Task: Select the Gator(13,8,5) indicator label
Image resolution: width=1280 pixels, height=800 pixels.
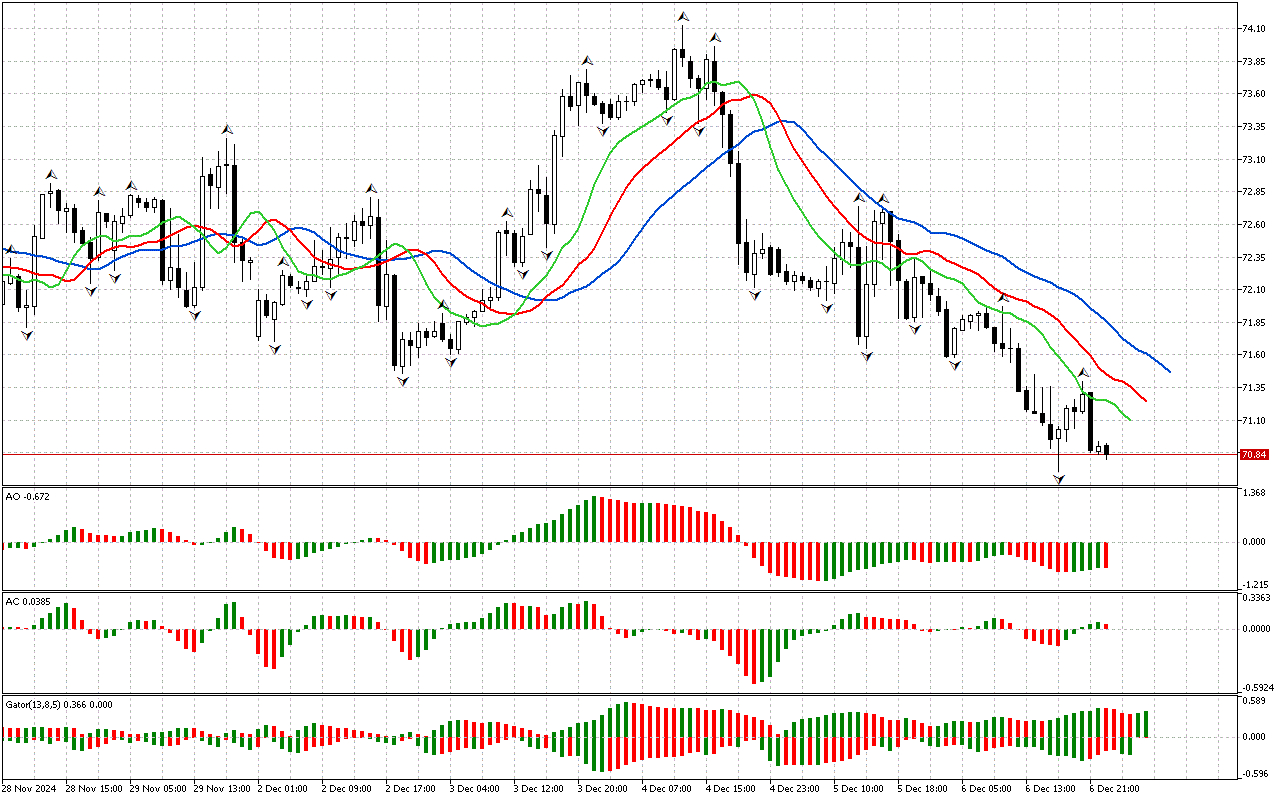Action: coord(59,704)
